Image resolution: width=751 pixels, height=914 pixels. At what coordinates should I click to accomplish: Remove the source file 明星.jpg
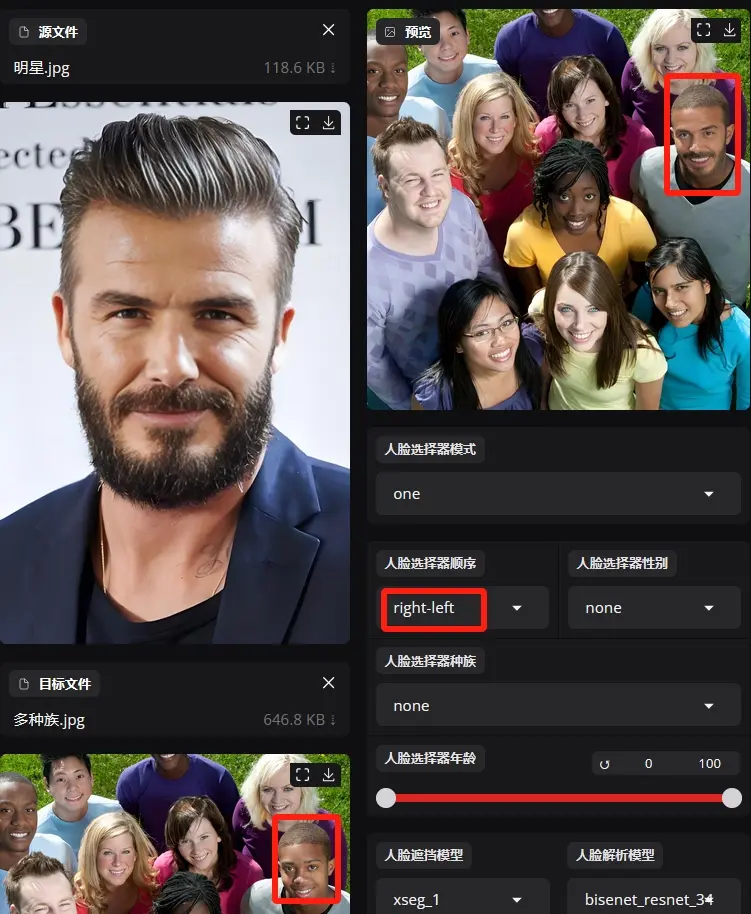[329, 30]
